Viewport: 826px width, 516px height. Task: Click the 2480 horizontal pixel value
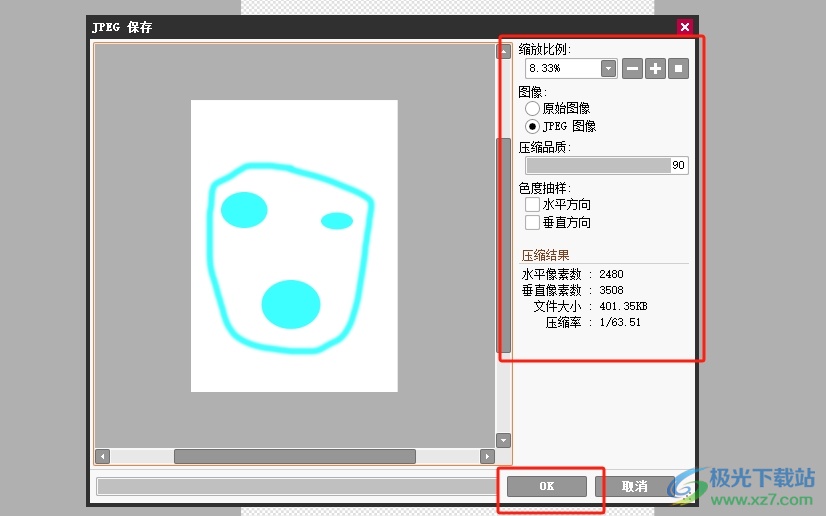click(611, 274)
